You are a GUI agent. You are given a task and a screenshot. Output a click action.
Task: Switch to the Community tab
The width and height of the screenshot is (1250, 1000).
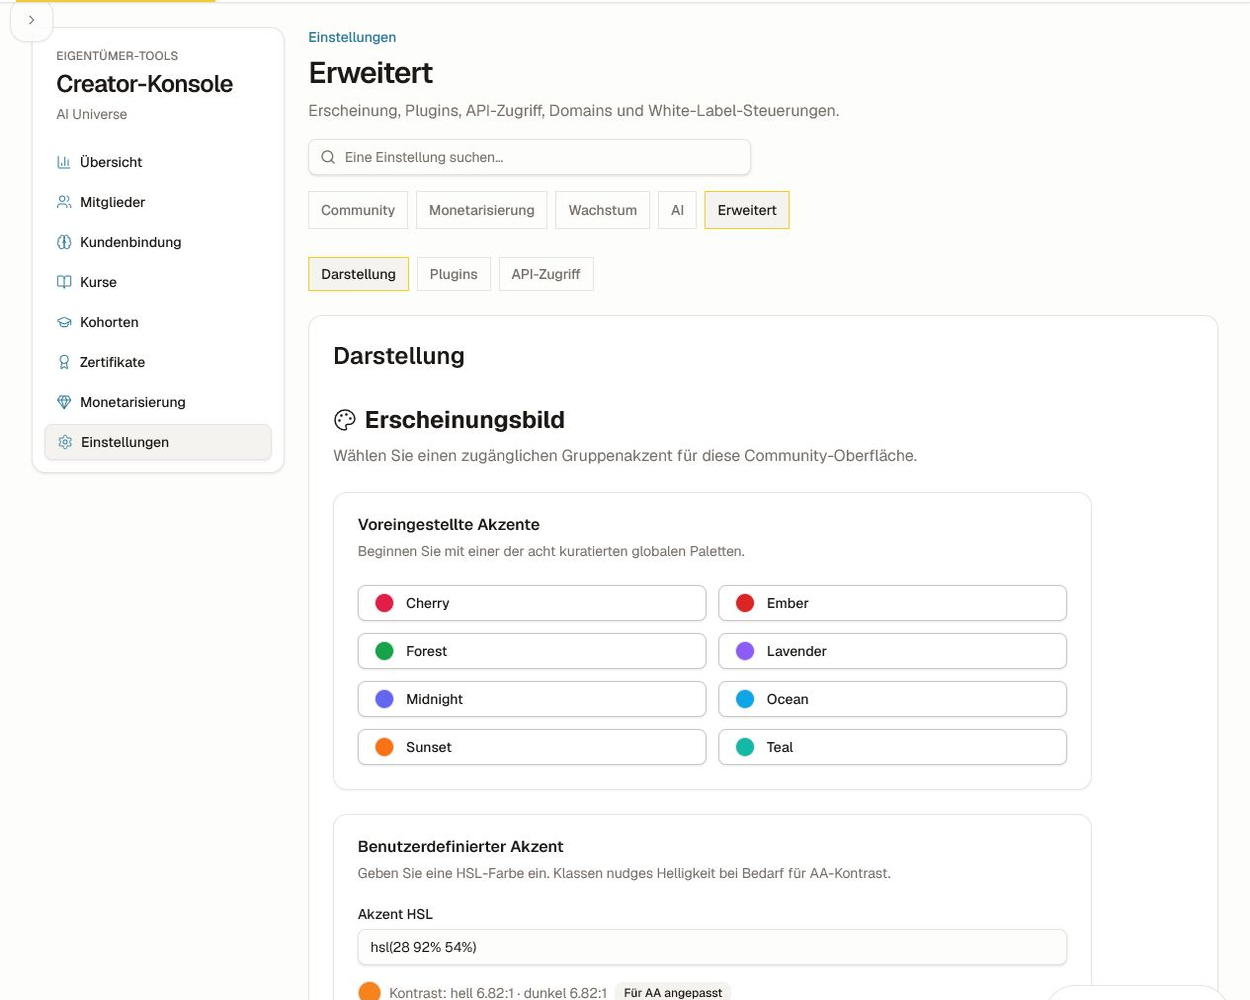tap(358, 210)
